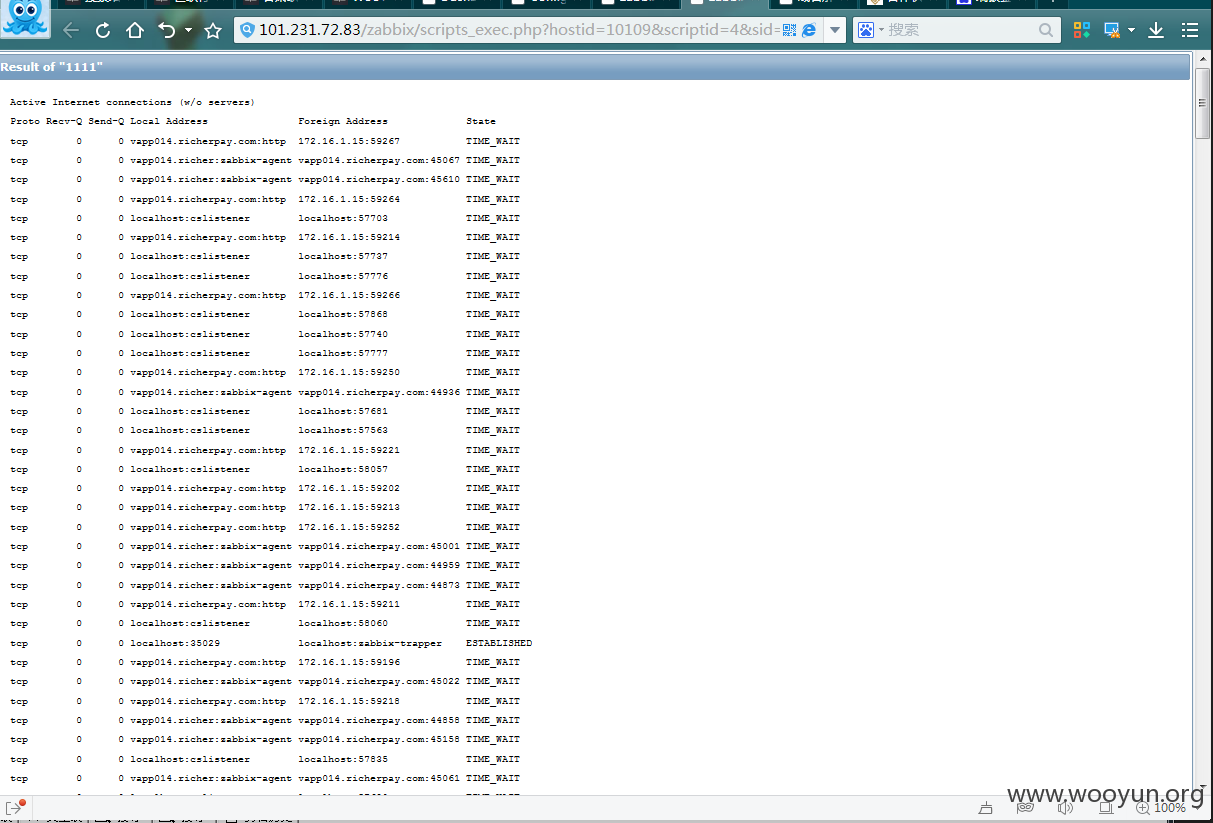
Task: Click the Baidu paw search engine icon
Action: pos(865,30)
